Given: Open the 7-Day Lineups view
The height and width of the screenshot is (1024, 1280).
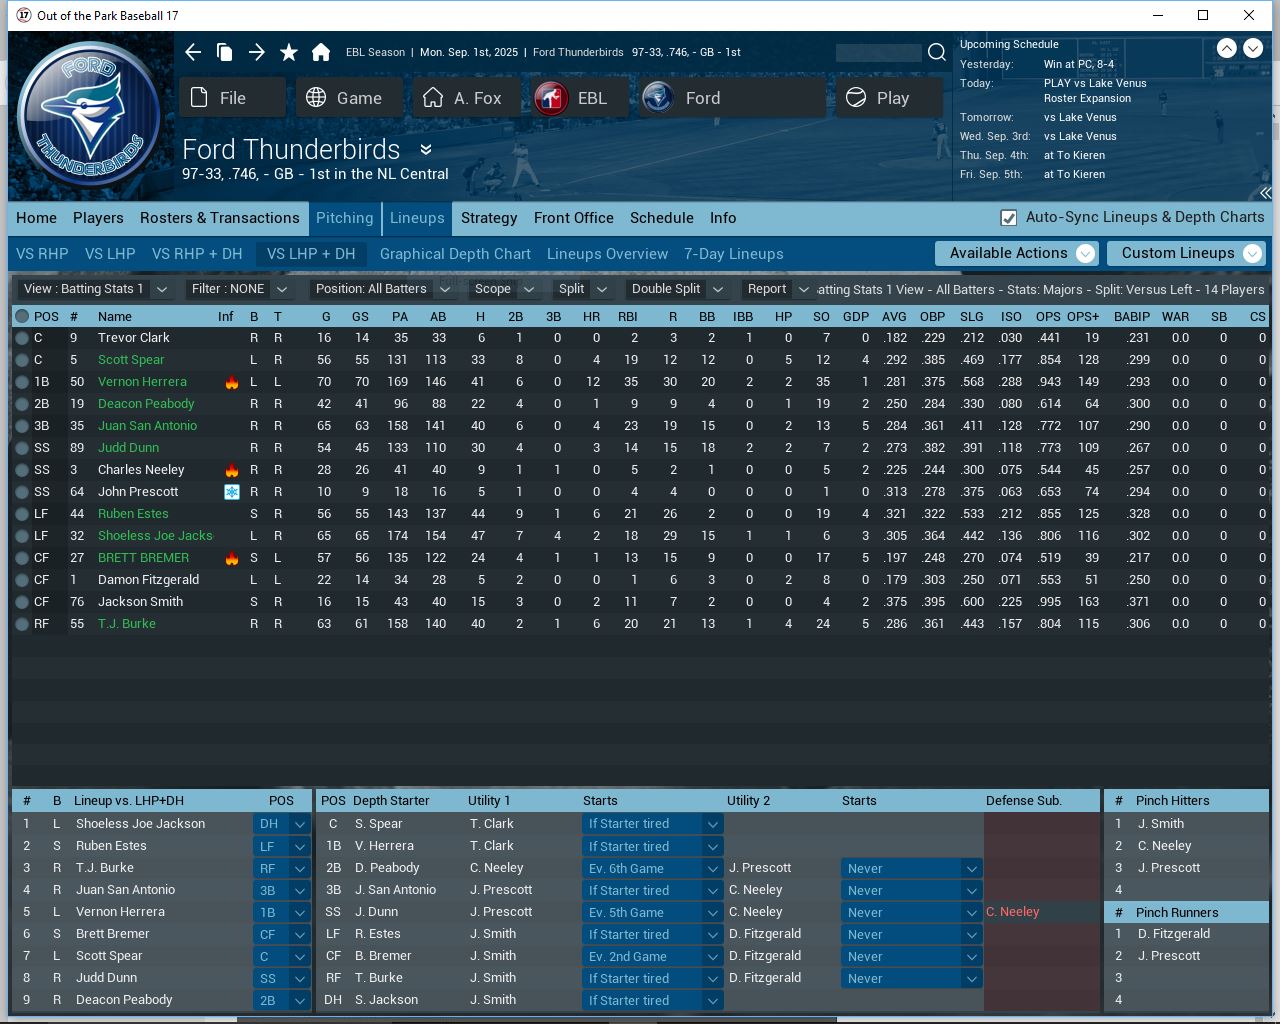Looking at the screenshot, I should 734,254.
